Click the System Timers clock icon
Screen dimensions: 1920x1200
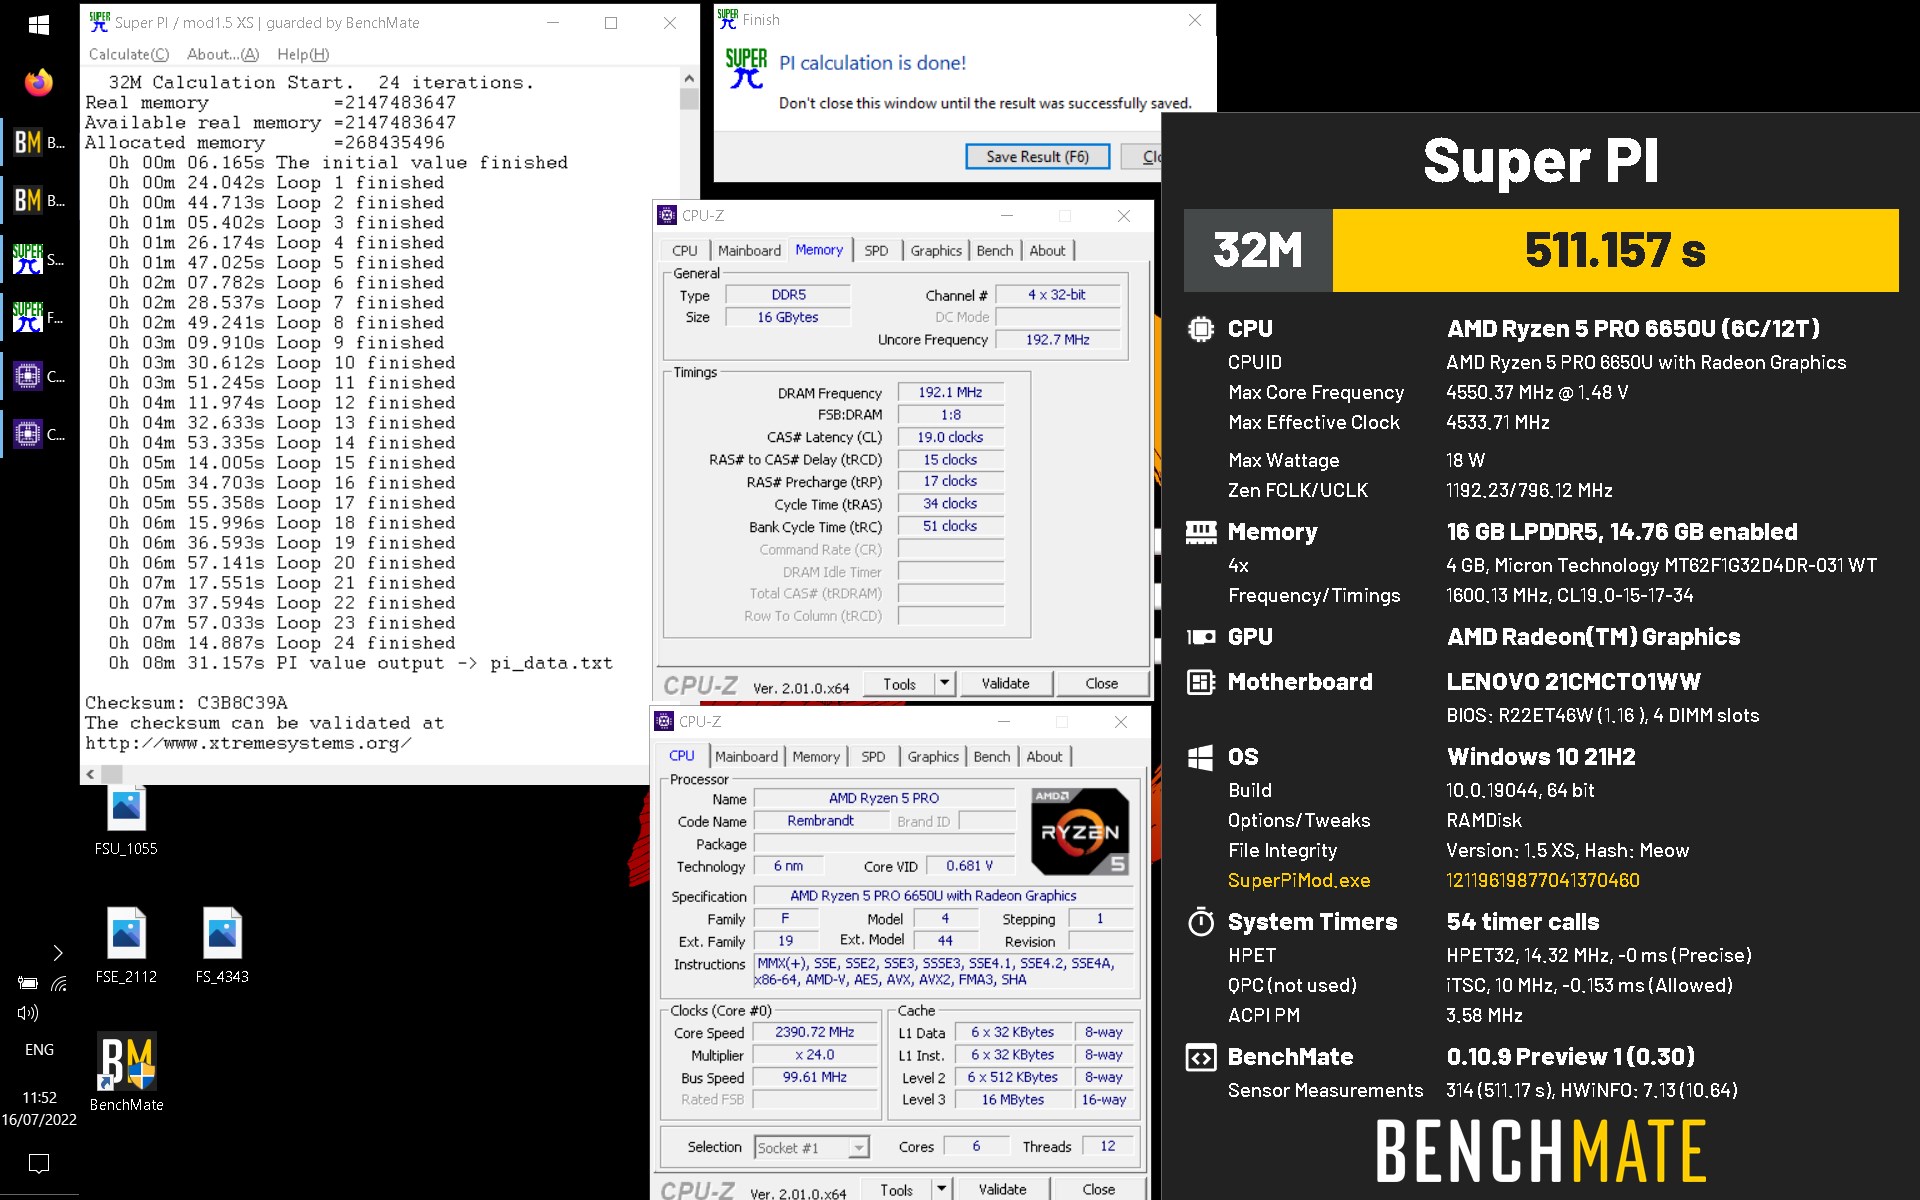click(x=1200, y=921)
